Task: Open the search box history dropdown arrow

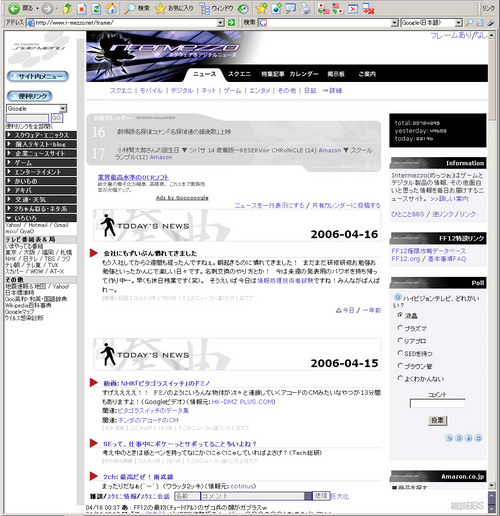Action: 395,23
